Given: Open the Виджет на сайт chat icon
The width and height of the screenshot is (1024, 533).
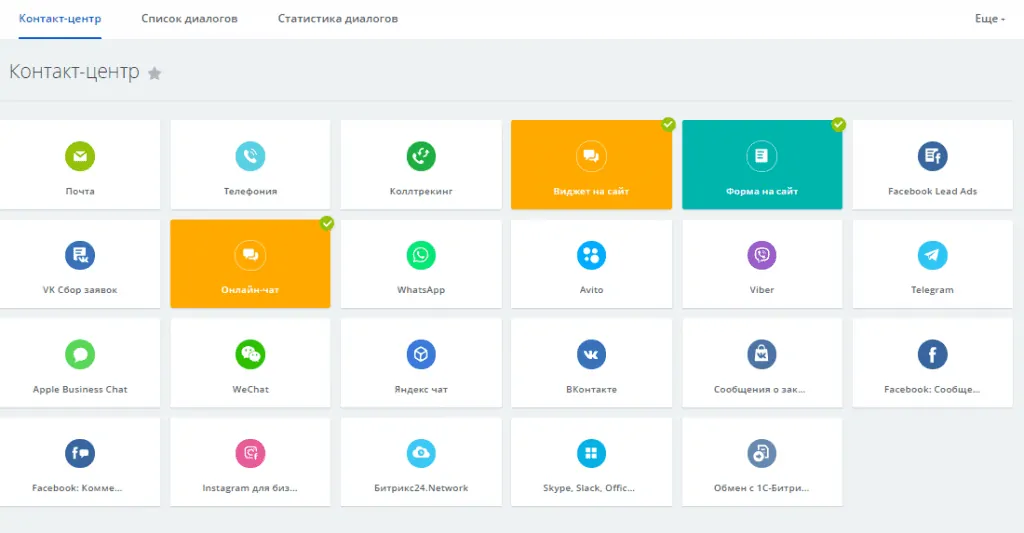Looking at the screenshot, I should click(591, 156).
